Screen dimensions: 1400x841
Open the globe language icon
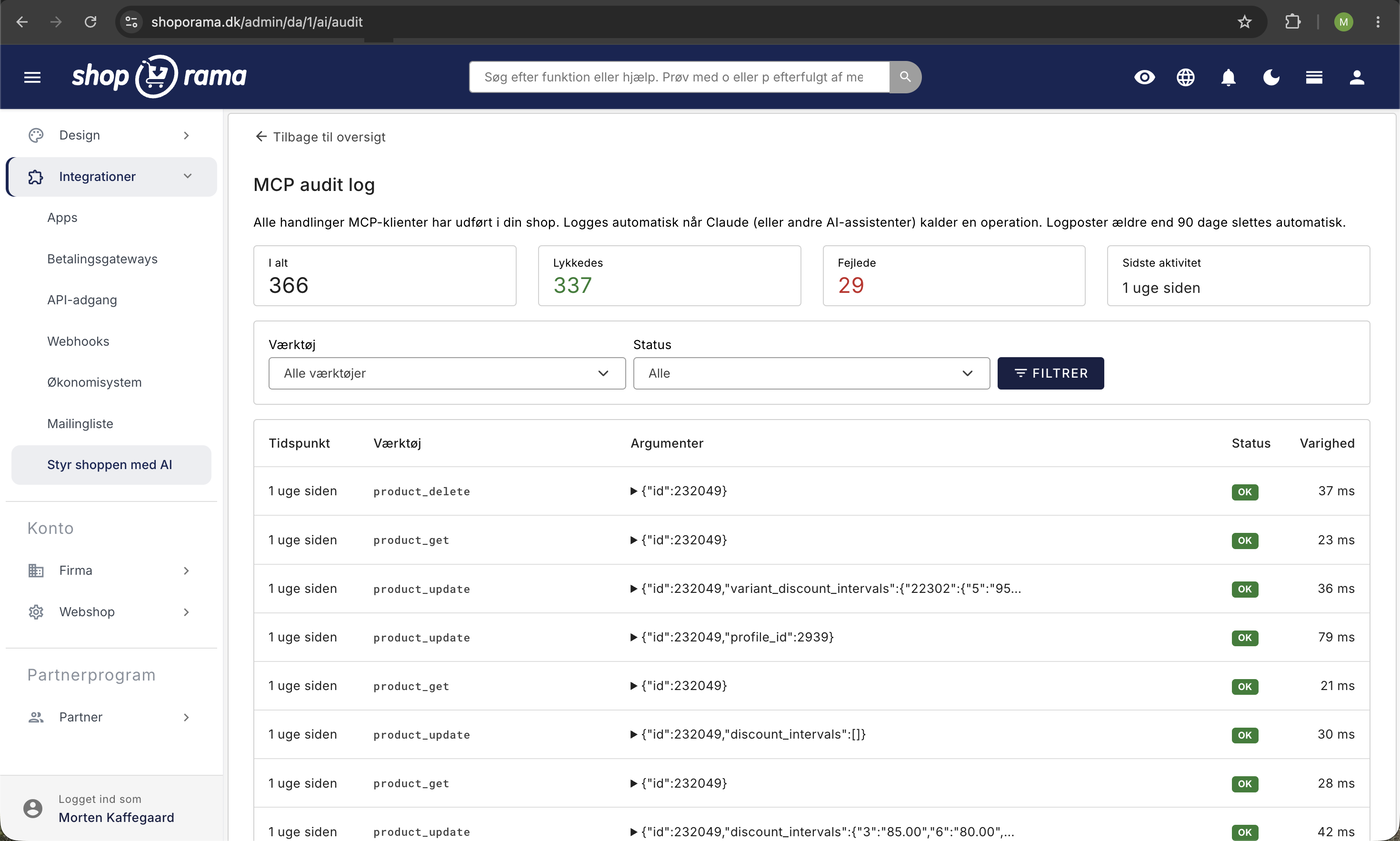[x=1186, y=77]
